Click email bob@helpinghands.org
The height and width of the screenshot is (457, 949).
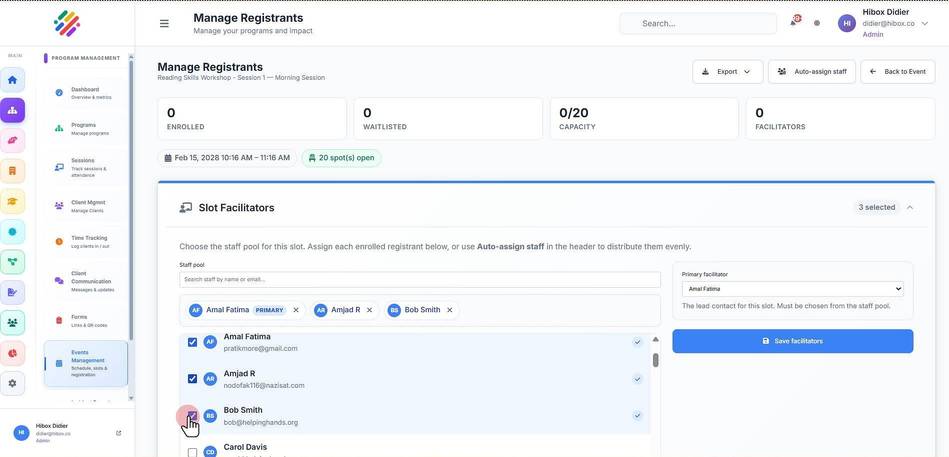tap(261, 422)
